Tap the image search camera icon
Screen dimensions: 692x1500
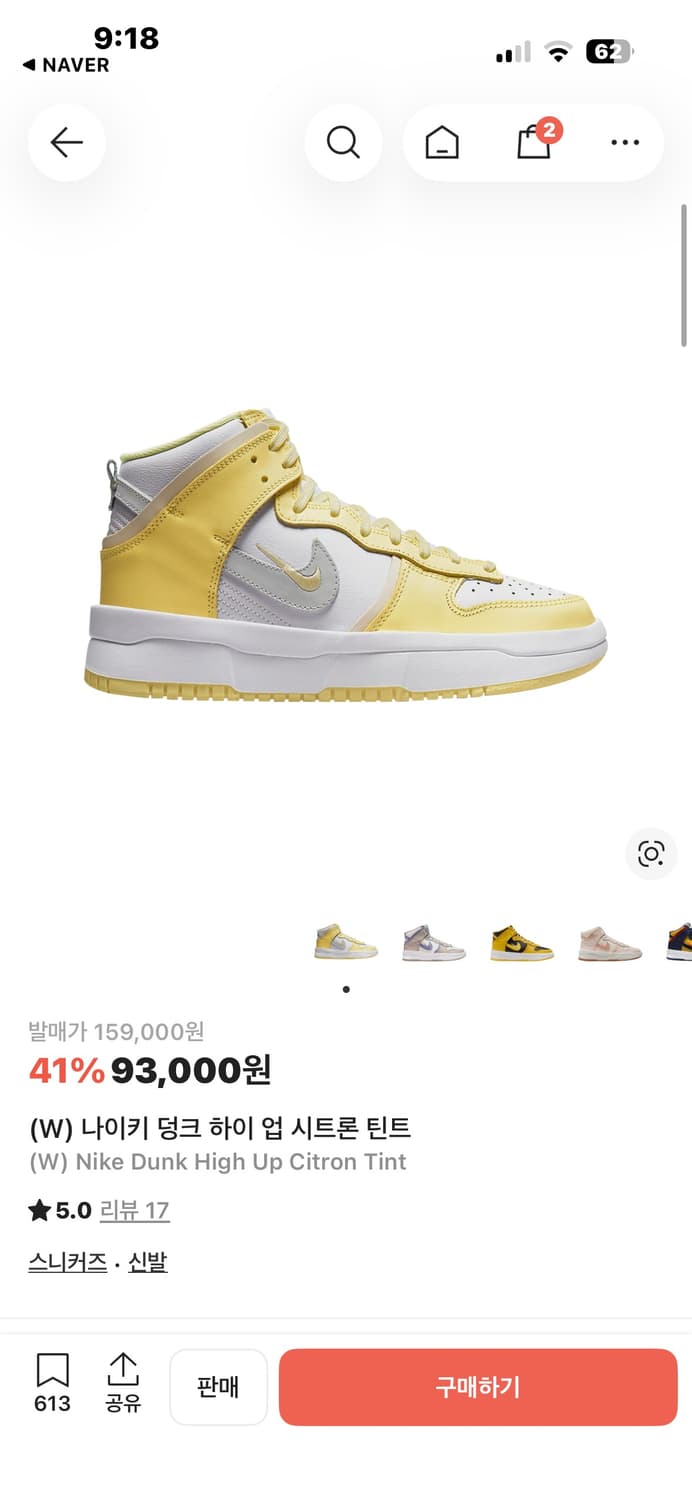pyautogui.click(x=651, y=853)
